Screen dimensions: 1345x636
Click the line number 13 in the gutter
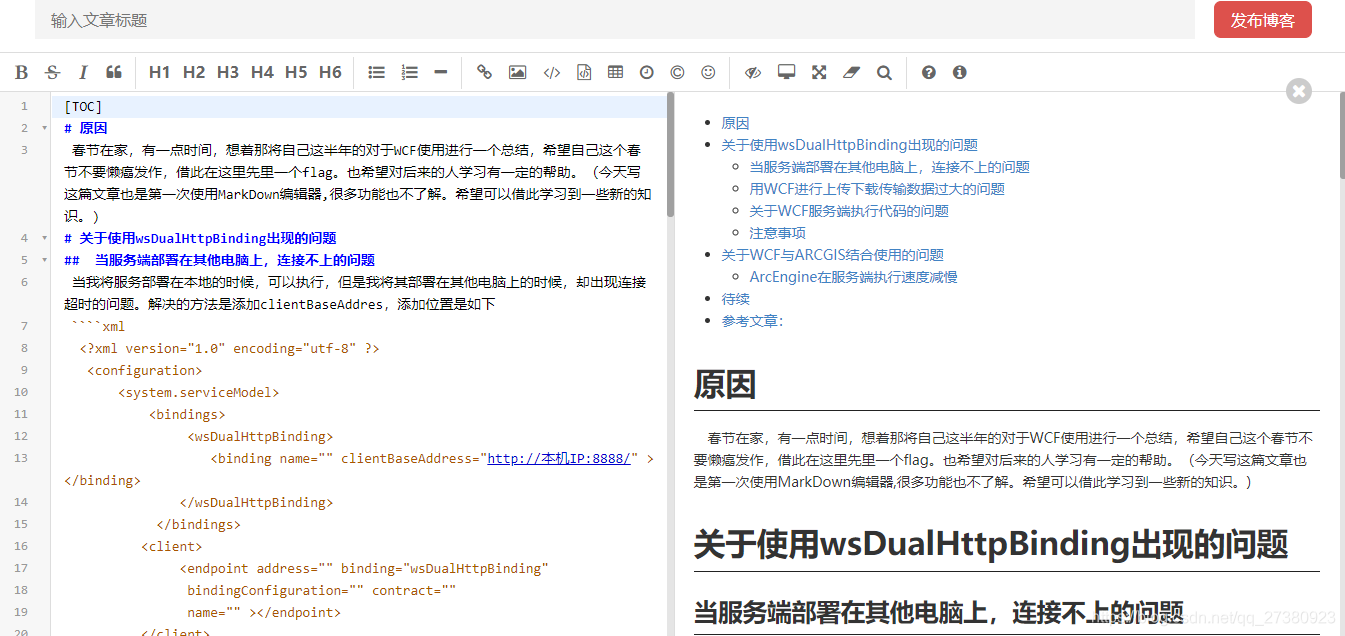click(x=22, y=458)
